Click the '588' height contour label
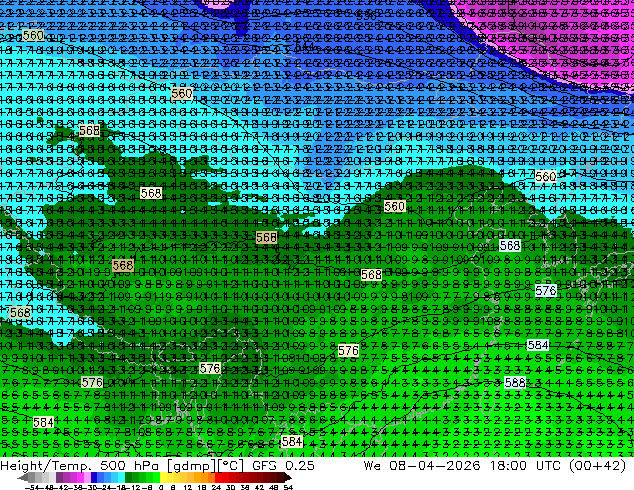The width and height of the screenshot is (634, 490). (515, 382)
